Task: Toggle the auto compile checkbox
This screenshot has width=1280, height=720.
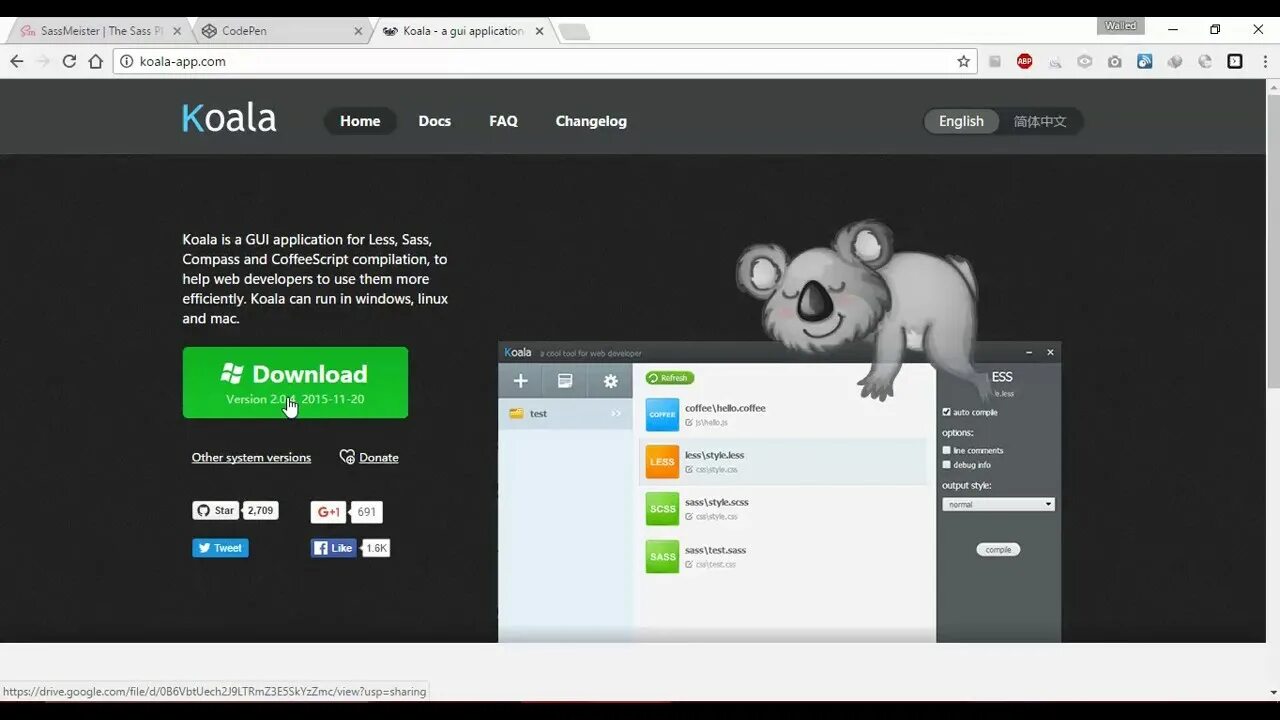Action: pos(947,412)
